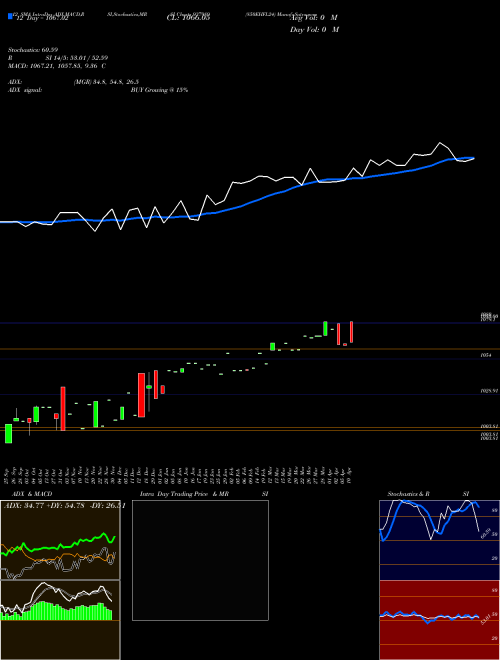This screenshot has width=500, height=660.
Task: Select the "ADX signal:" label
Action: pyautogui.click(x=25, y=90)
